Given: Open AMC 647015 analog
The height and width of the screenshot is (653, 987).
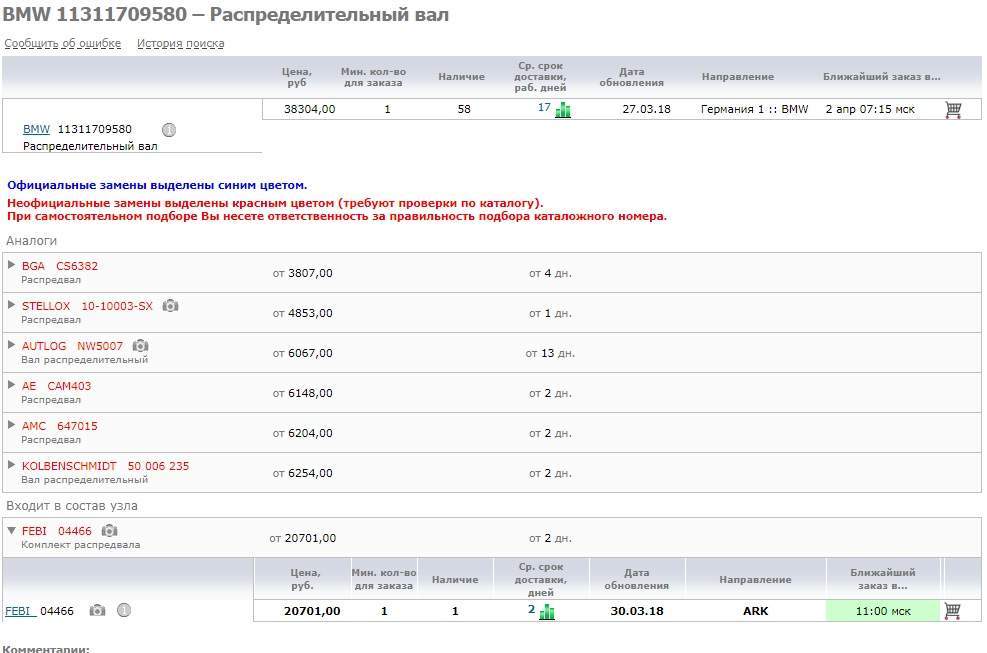Looking at the screenshot, I should [60, 426].
